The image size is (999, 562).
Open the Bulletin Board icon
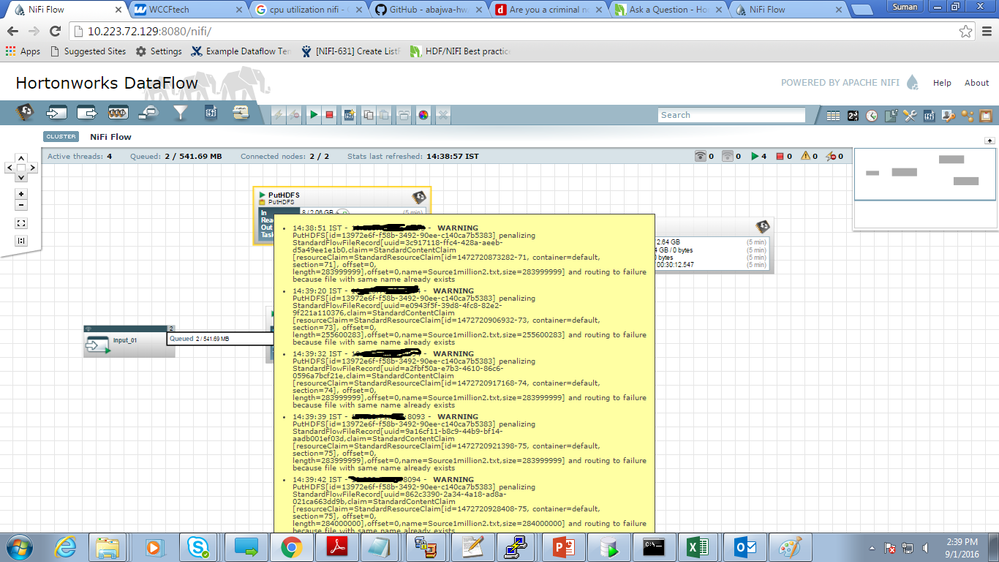point(986,115)
